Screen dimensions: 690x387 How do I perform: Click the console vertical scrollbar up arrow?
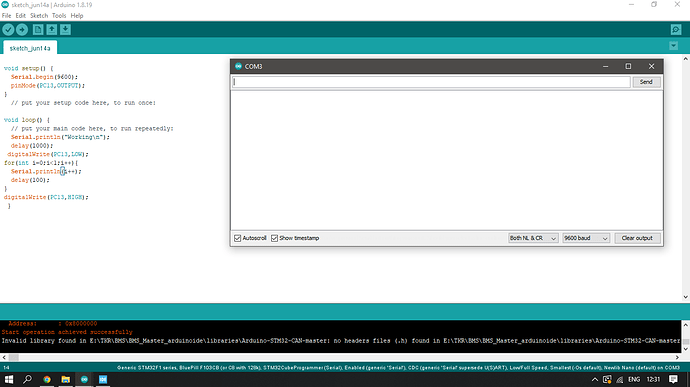tap(686, 324)
